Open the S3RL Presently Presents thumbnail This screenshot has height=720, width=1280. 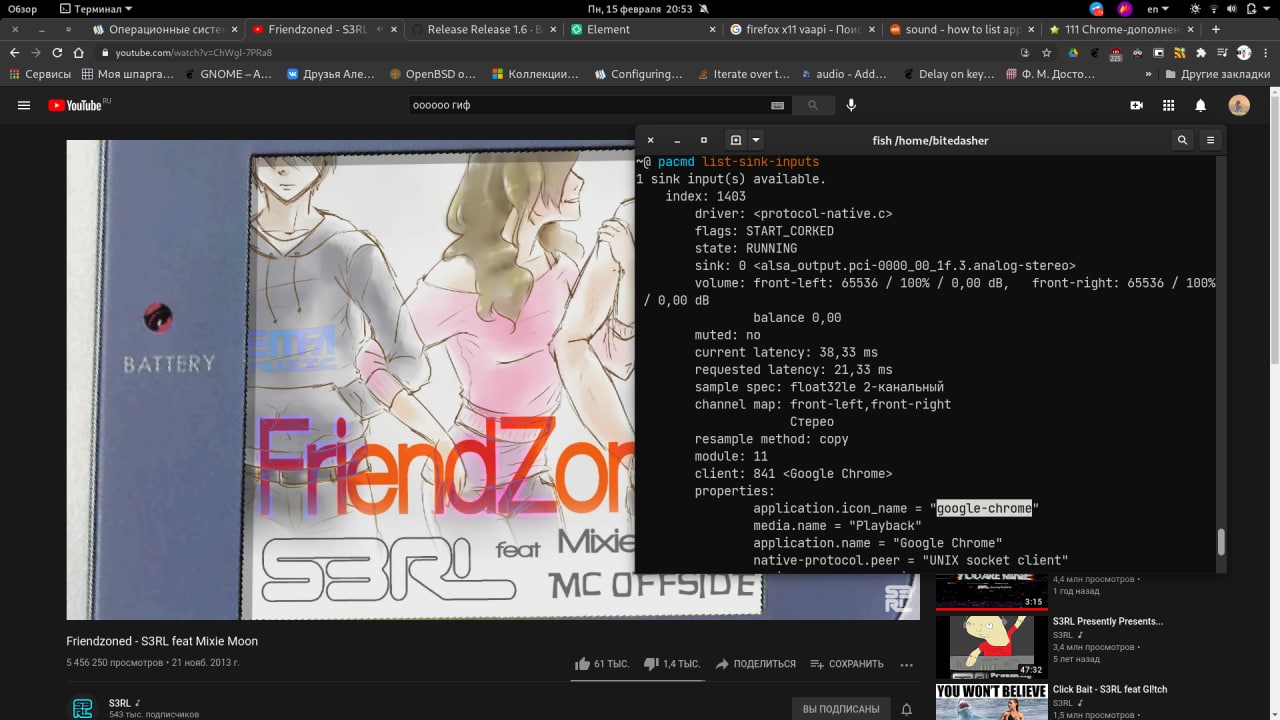tap(992, 647)
